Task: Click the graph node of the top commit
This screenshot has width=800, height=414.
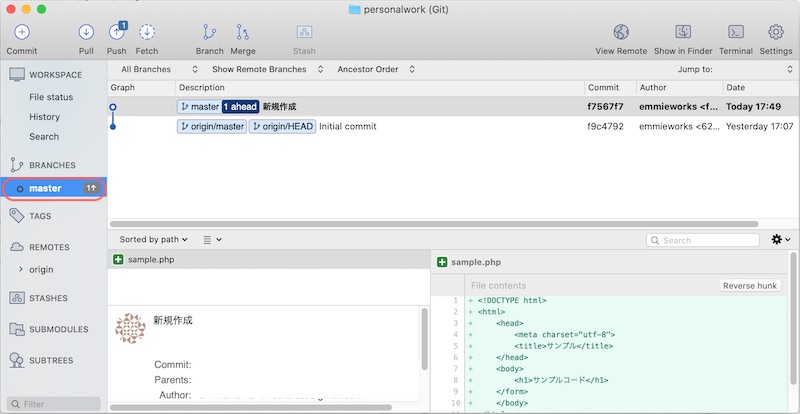Action: click(113, 107)
